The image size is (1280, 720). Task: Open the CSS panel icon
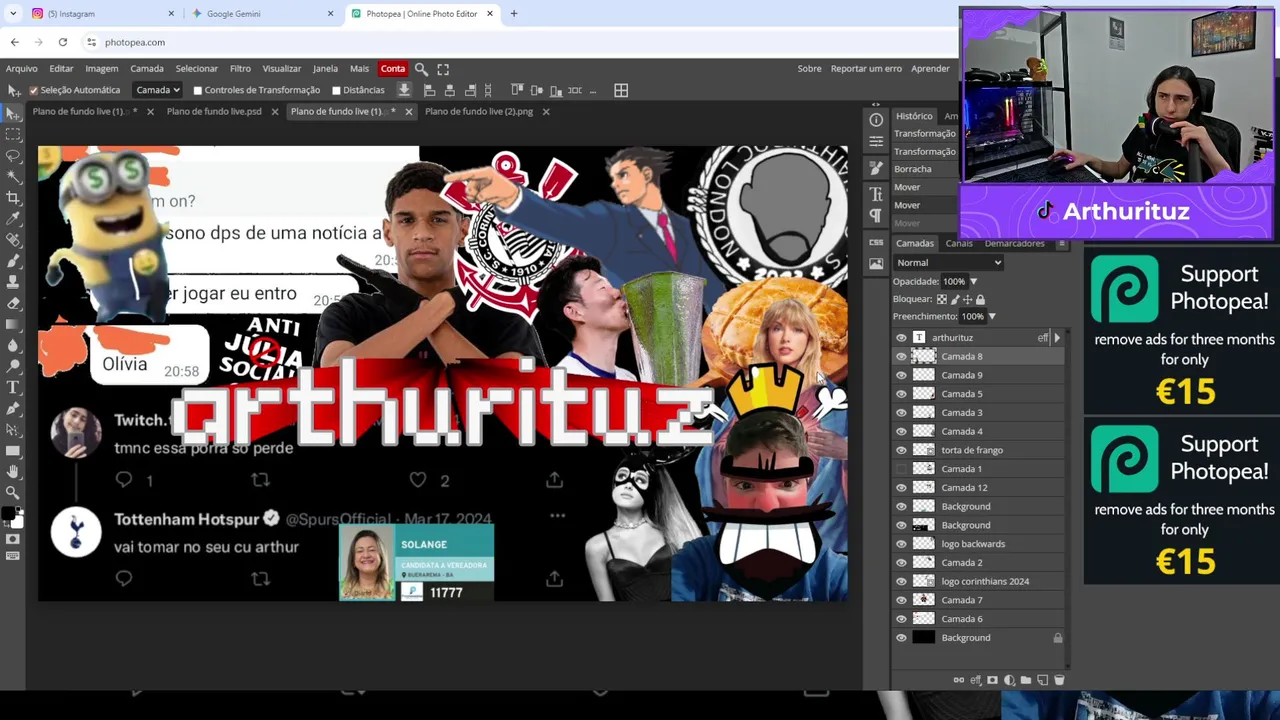(876, 242)
